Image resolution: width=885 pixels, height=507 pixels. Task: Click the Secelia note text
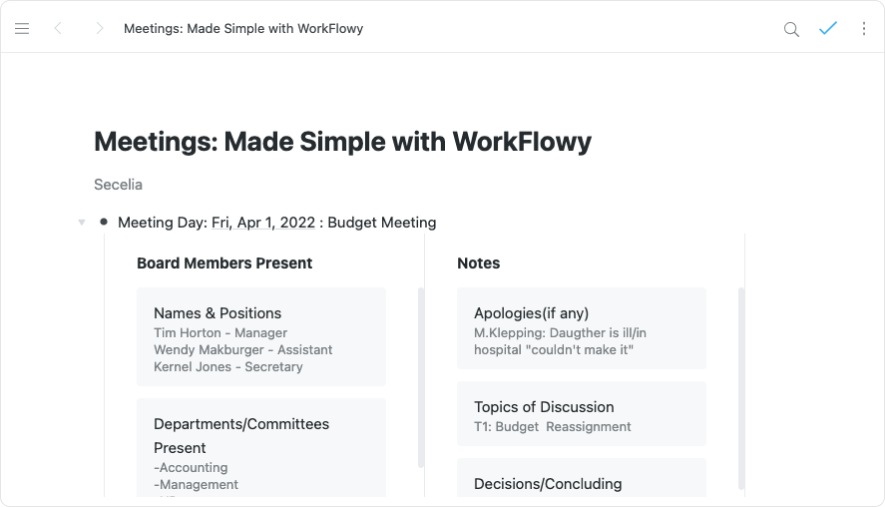click(x=118, y=184)
